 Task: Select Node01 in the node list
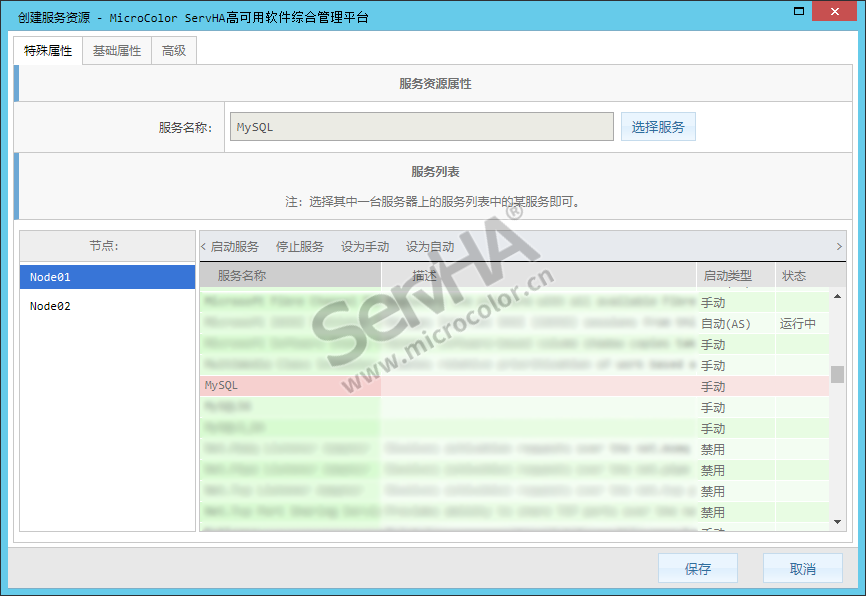108,277
